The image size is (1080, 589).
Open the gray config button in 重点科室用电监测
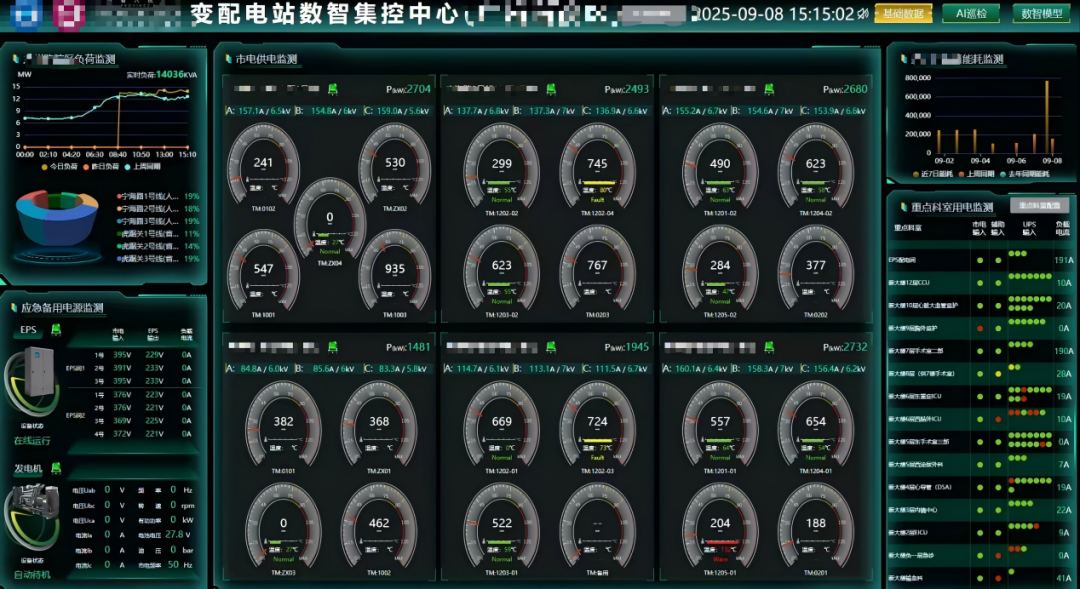1039,205
